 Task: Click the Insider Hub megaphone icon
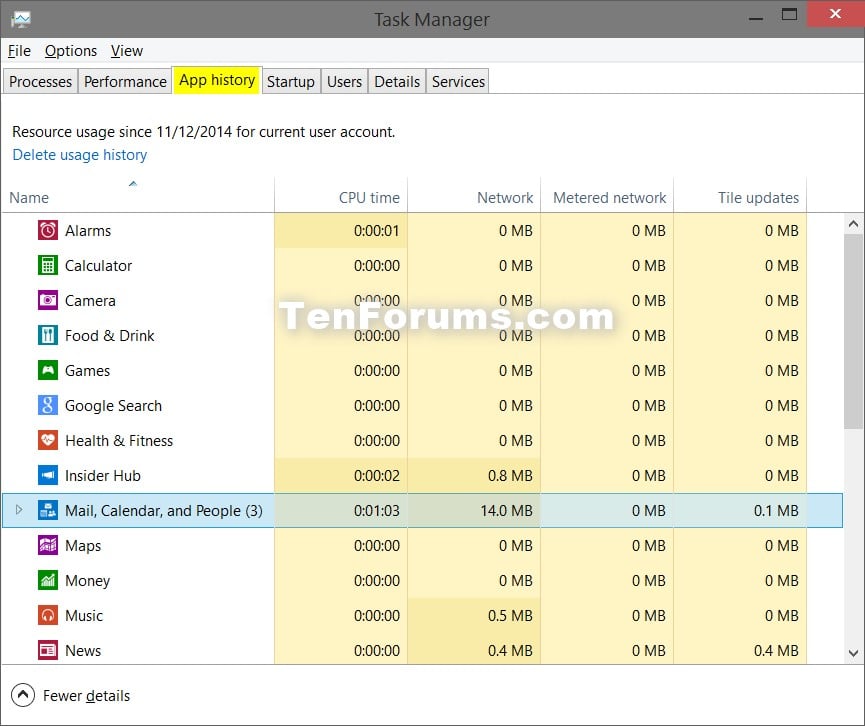(48, 476)
